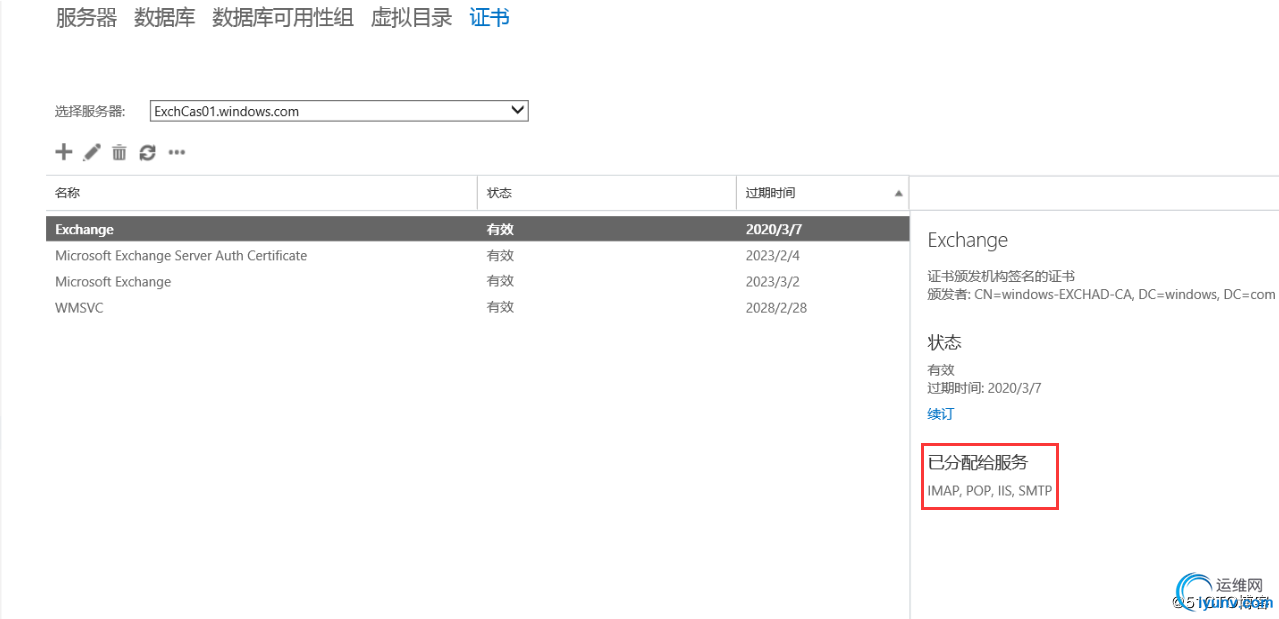Select the WMSVC certificate row

[477, 308]
